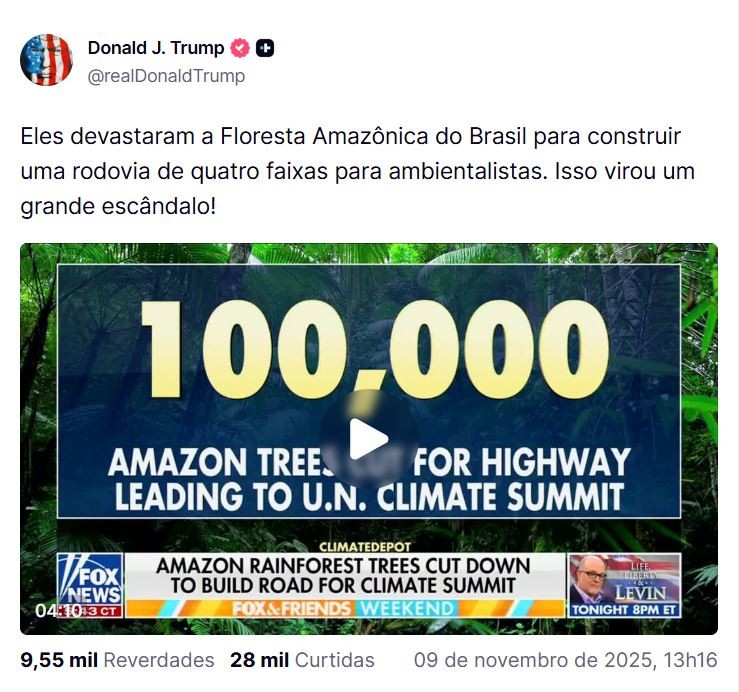Click the pink verified badge

240,48
